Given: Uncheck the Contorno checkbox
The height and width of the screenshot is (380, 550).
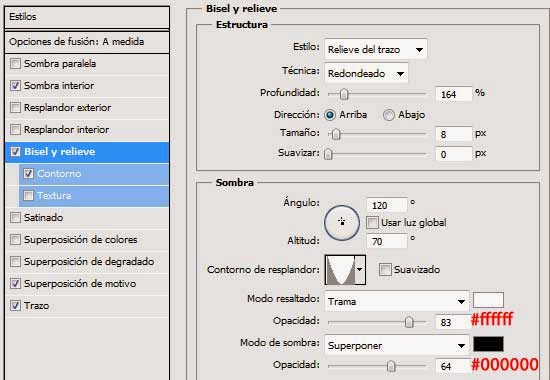Looking at the screenshot, I should point(28,173).
